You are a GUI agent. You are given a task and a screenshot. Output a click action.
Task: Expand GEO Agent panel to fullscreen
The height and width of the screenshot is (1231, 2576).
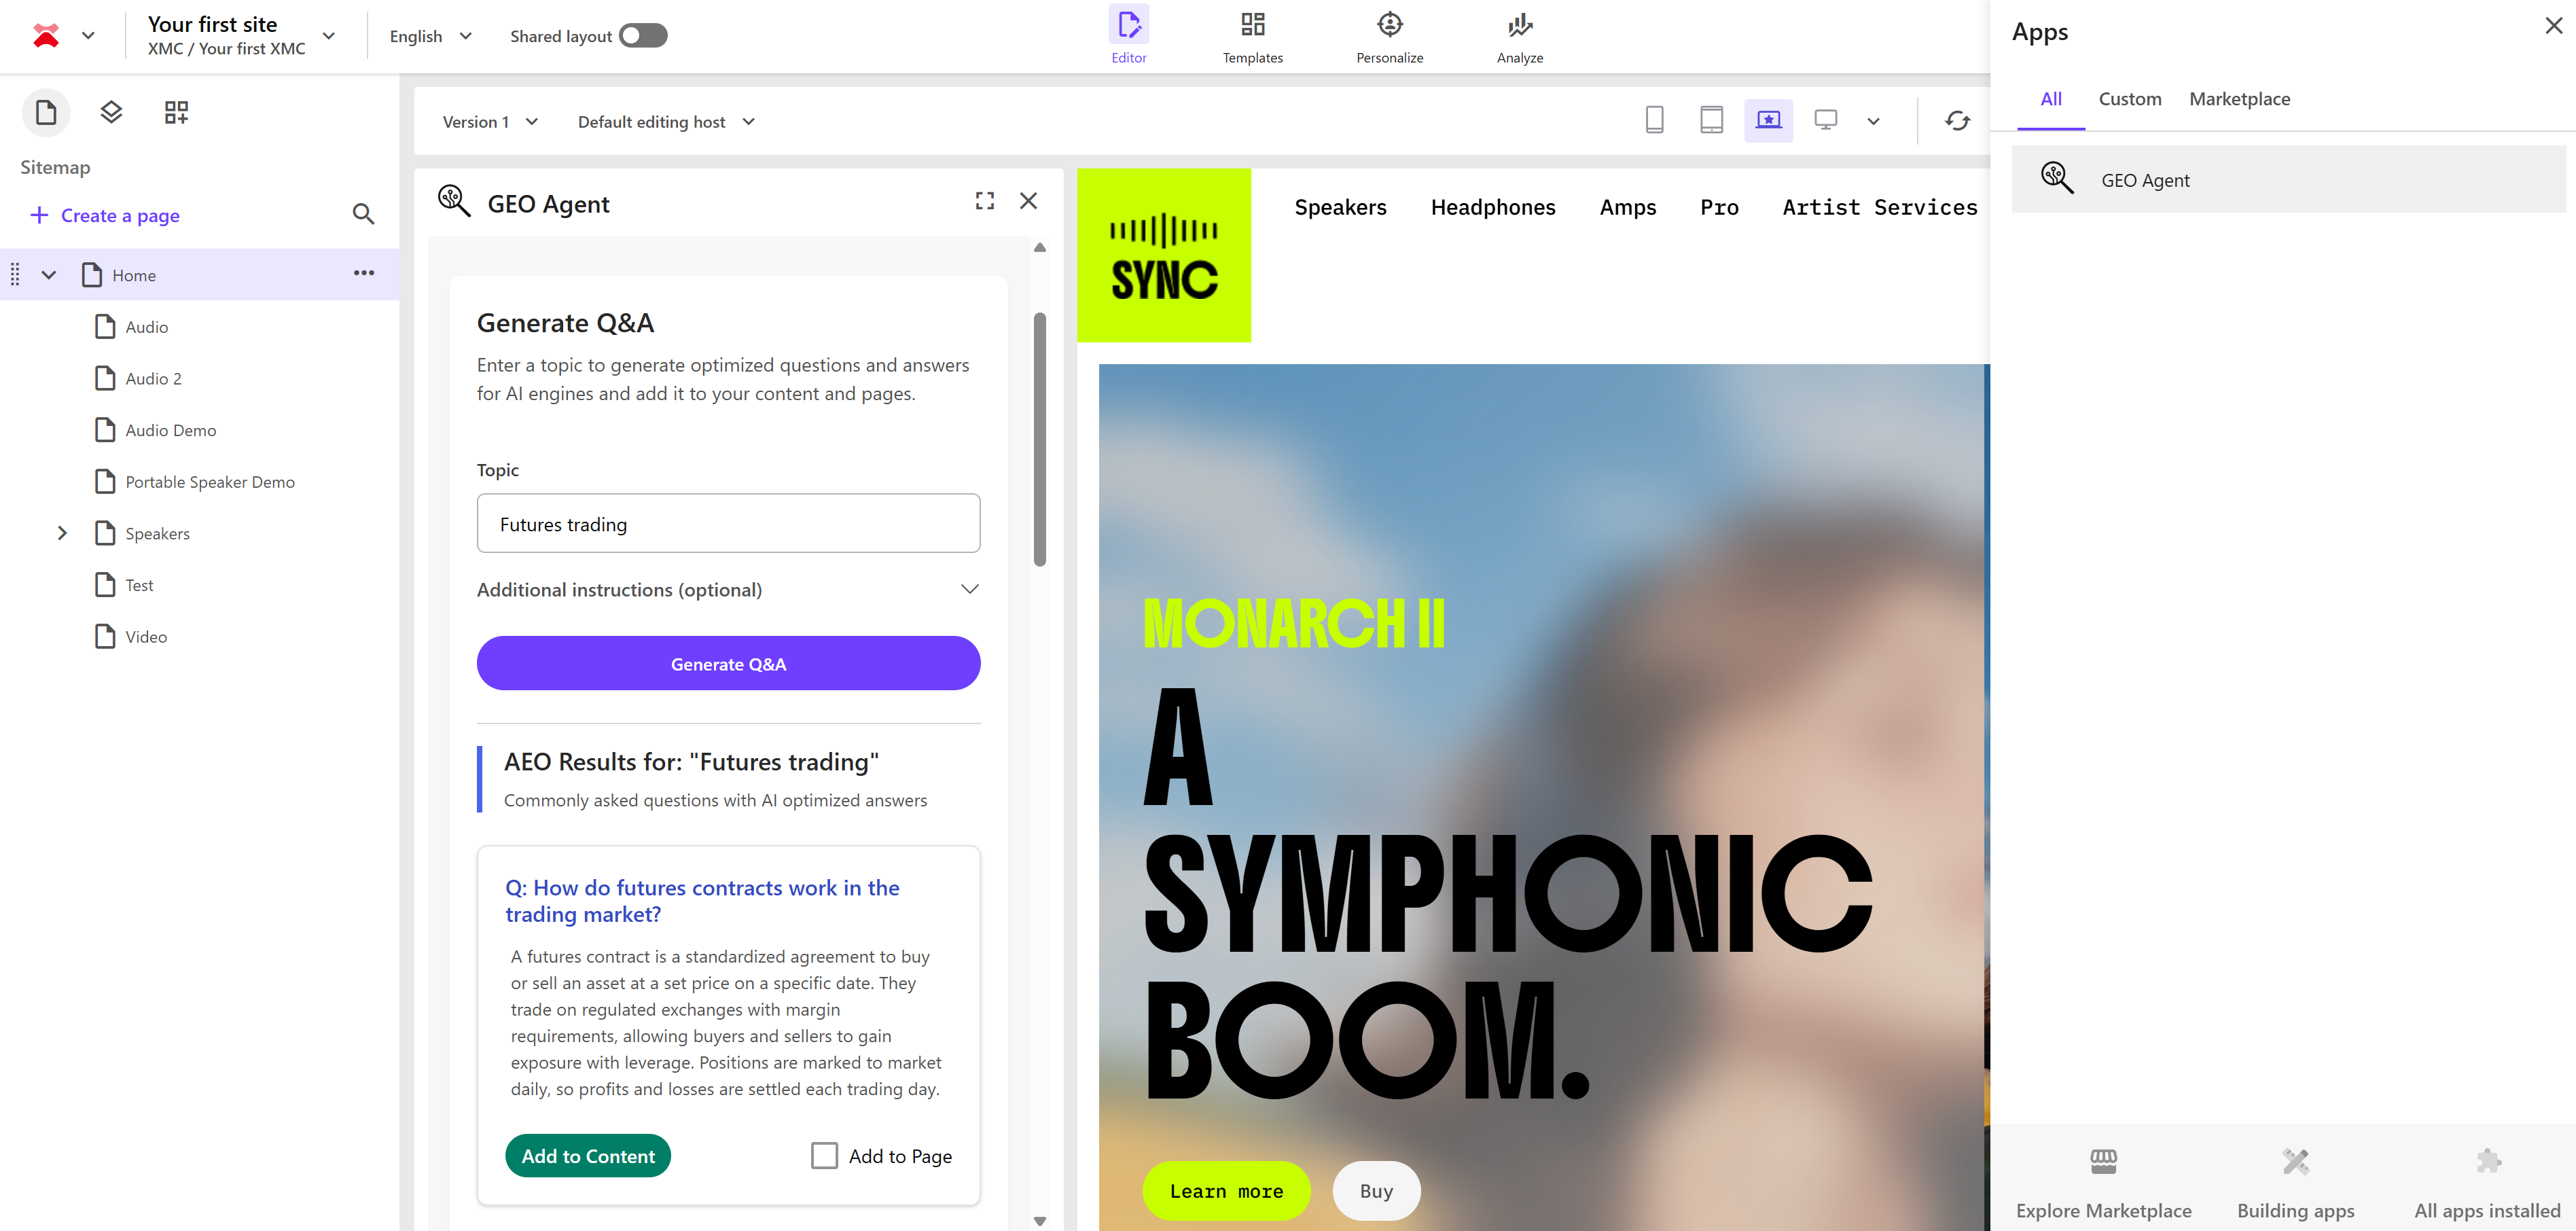984,201
